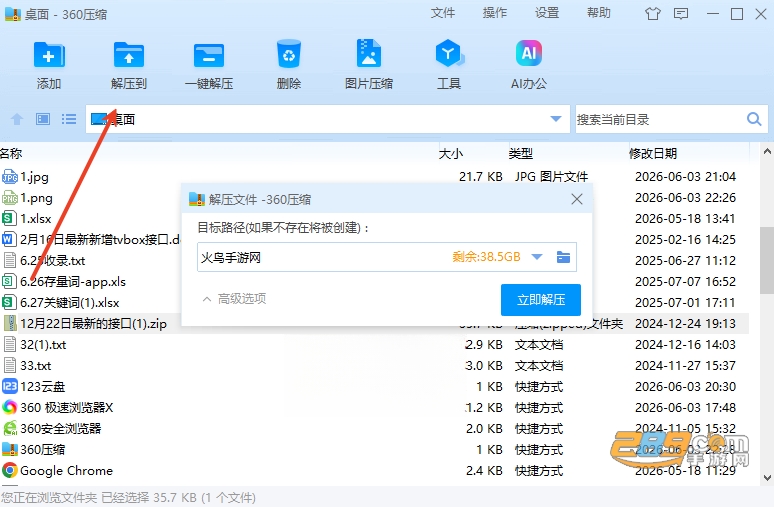Open the 文件 (File) menu
The height and width of the screenshot is (507, 774).
coord(443,13)
